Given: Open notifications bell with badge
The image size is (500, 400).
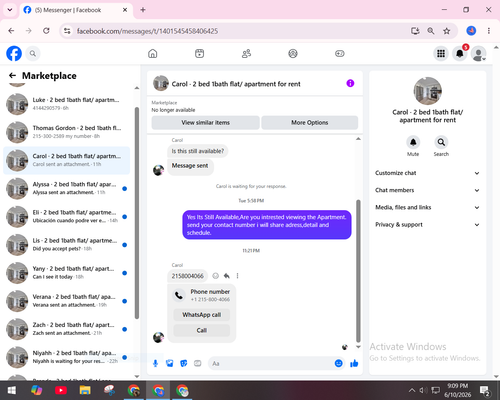Looking at the screenshot, I should (x=460, y=53).
